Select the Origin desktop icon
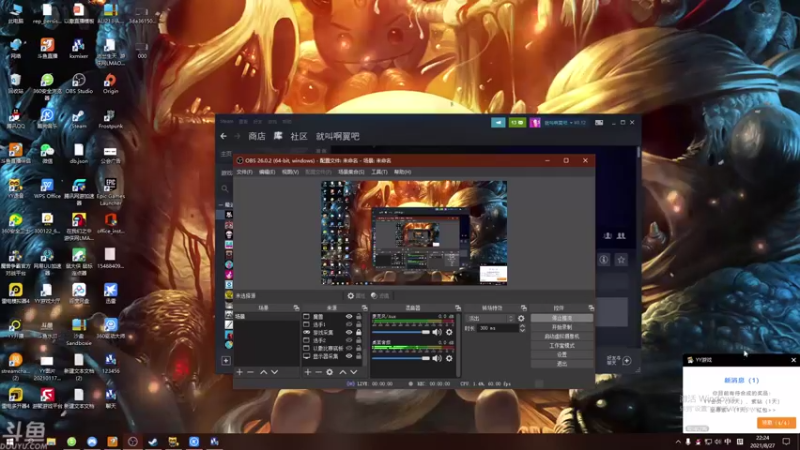Image resolution: width=800 pixels, height=450 pixels. point(110,84)
